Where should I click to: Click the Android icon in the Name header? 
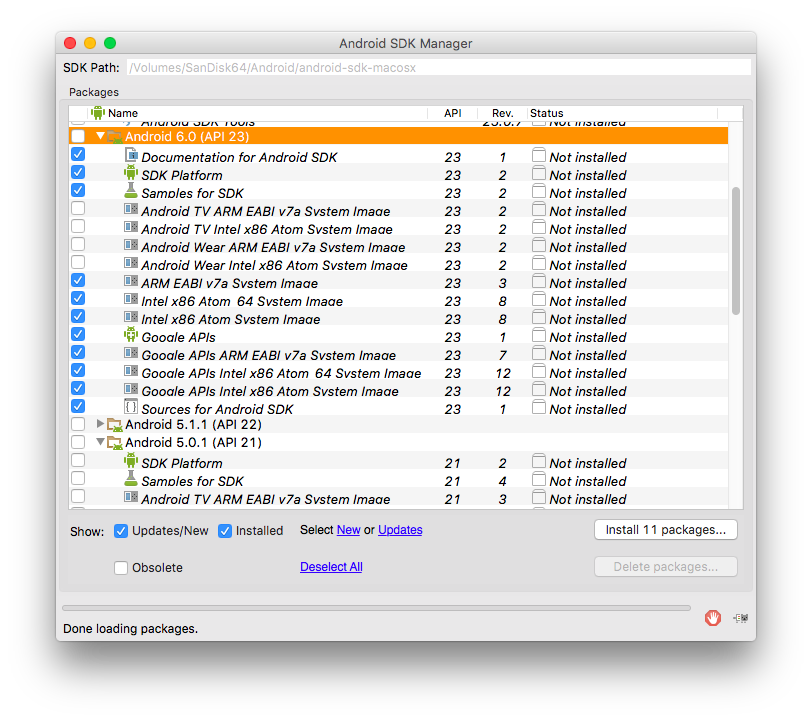97,112
